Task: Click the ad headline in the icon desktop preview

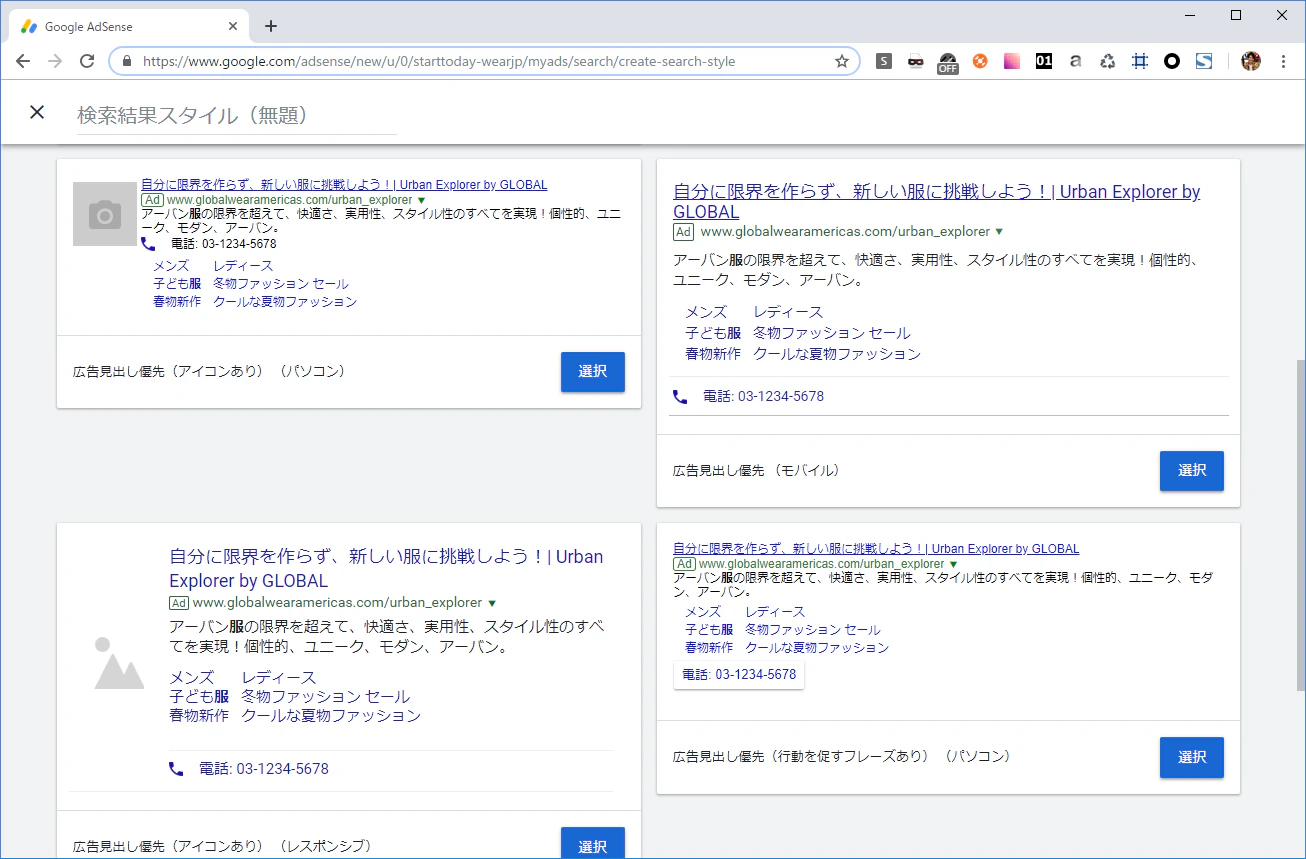Action: pyautogui.click(x=344, y=185)
